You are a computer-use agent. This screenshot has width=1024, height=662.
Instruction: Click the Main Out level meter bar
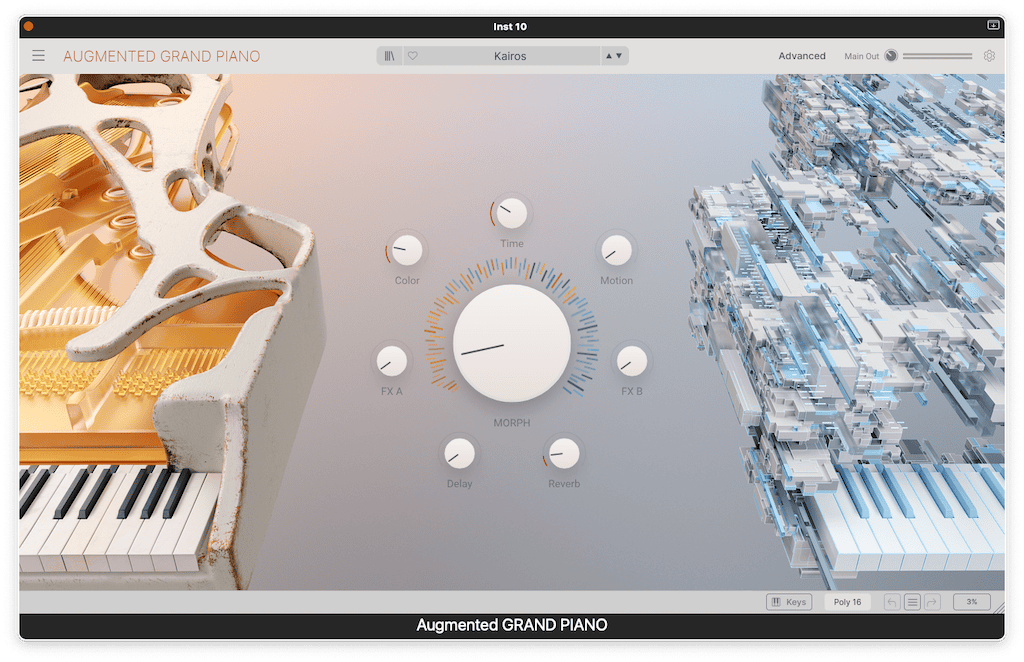point(937,56)
